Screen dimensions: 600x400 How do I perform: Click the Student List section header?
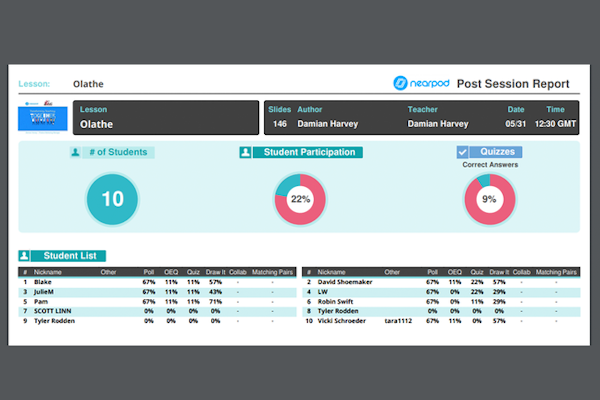70,256
